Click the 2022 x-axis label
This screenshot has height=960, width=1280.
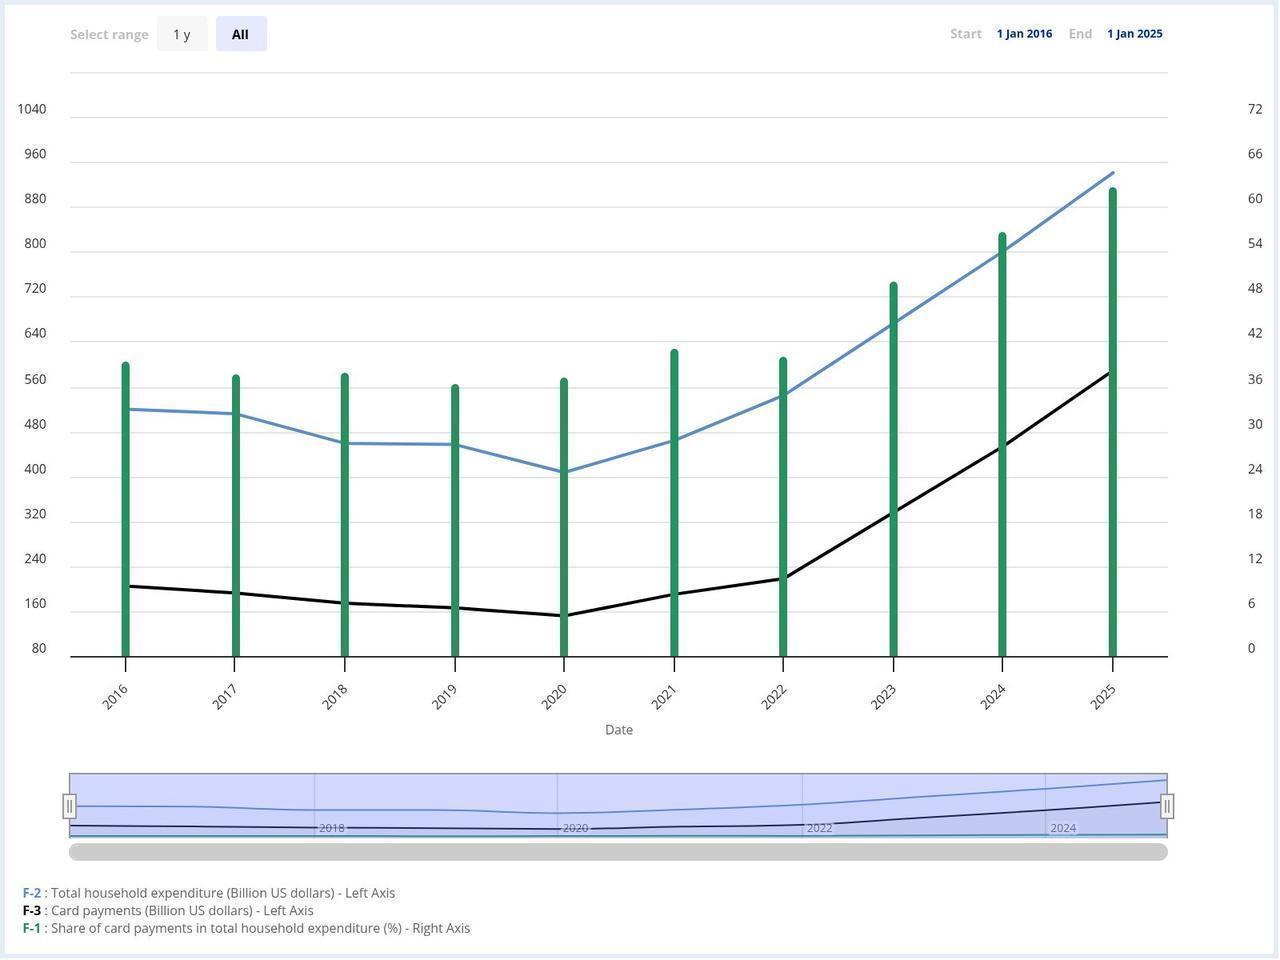click(x=774, y=697)
